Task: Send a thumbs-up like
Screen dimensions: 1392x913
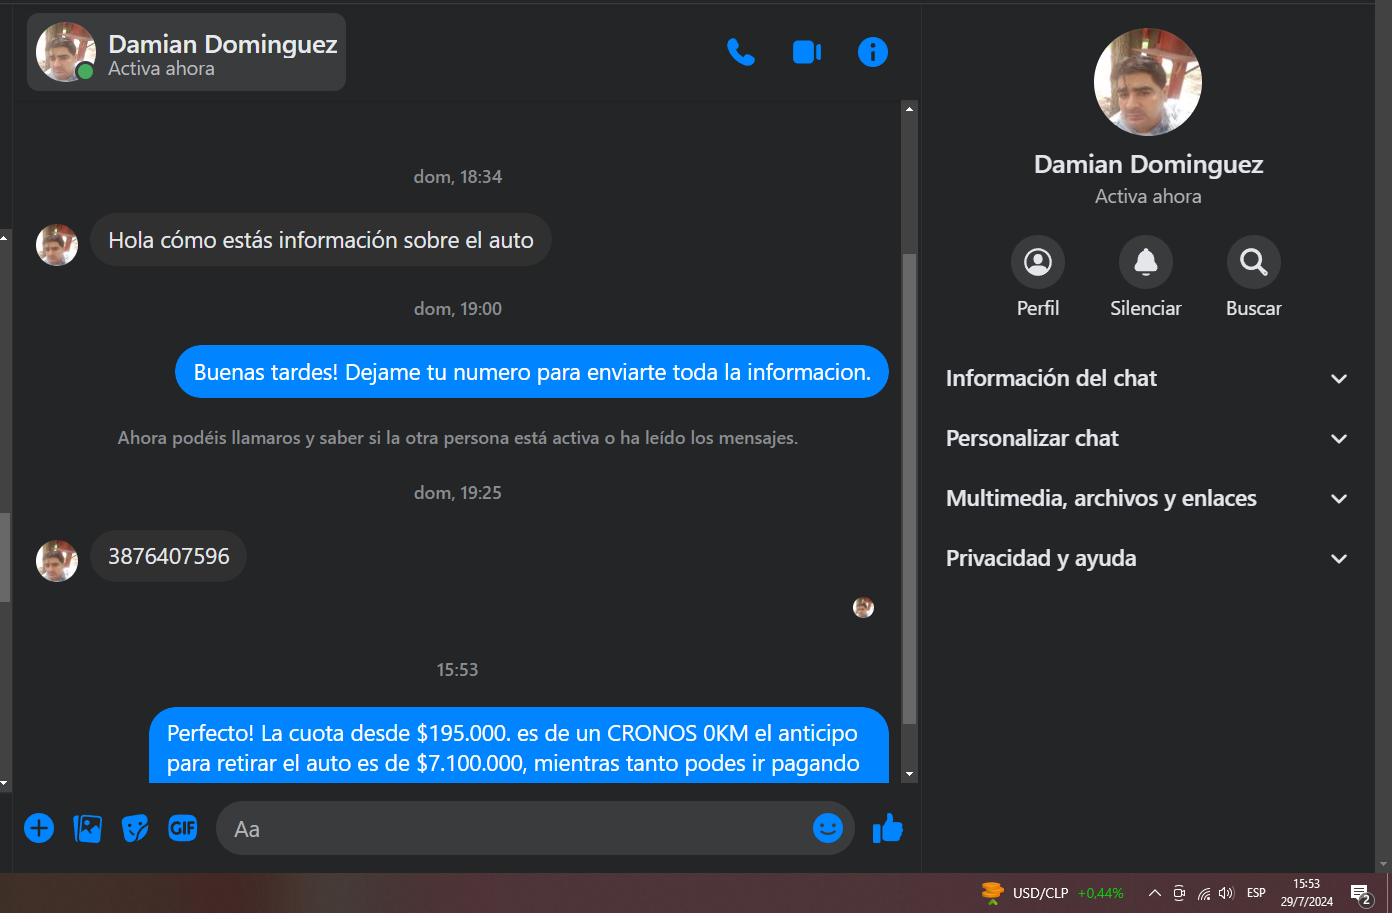Action: (x=888, y=828)
